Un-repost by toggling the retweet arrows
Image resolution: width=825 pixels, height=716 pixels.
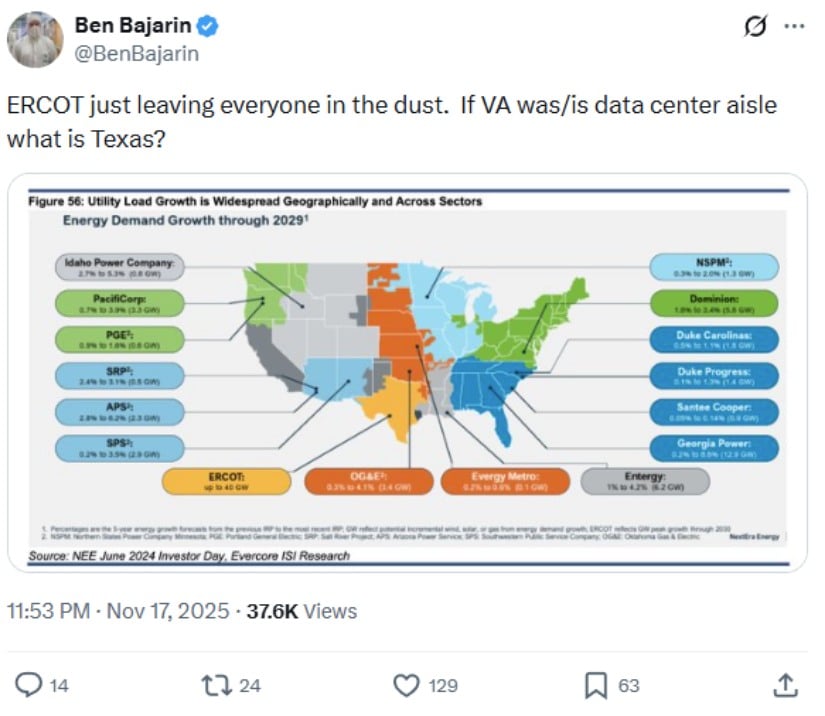[x=215, y=686]
